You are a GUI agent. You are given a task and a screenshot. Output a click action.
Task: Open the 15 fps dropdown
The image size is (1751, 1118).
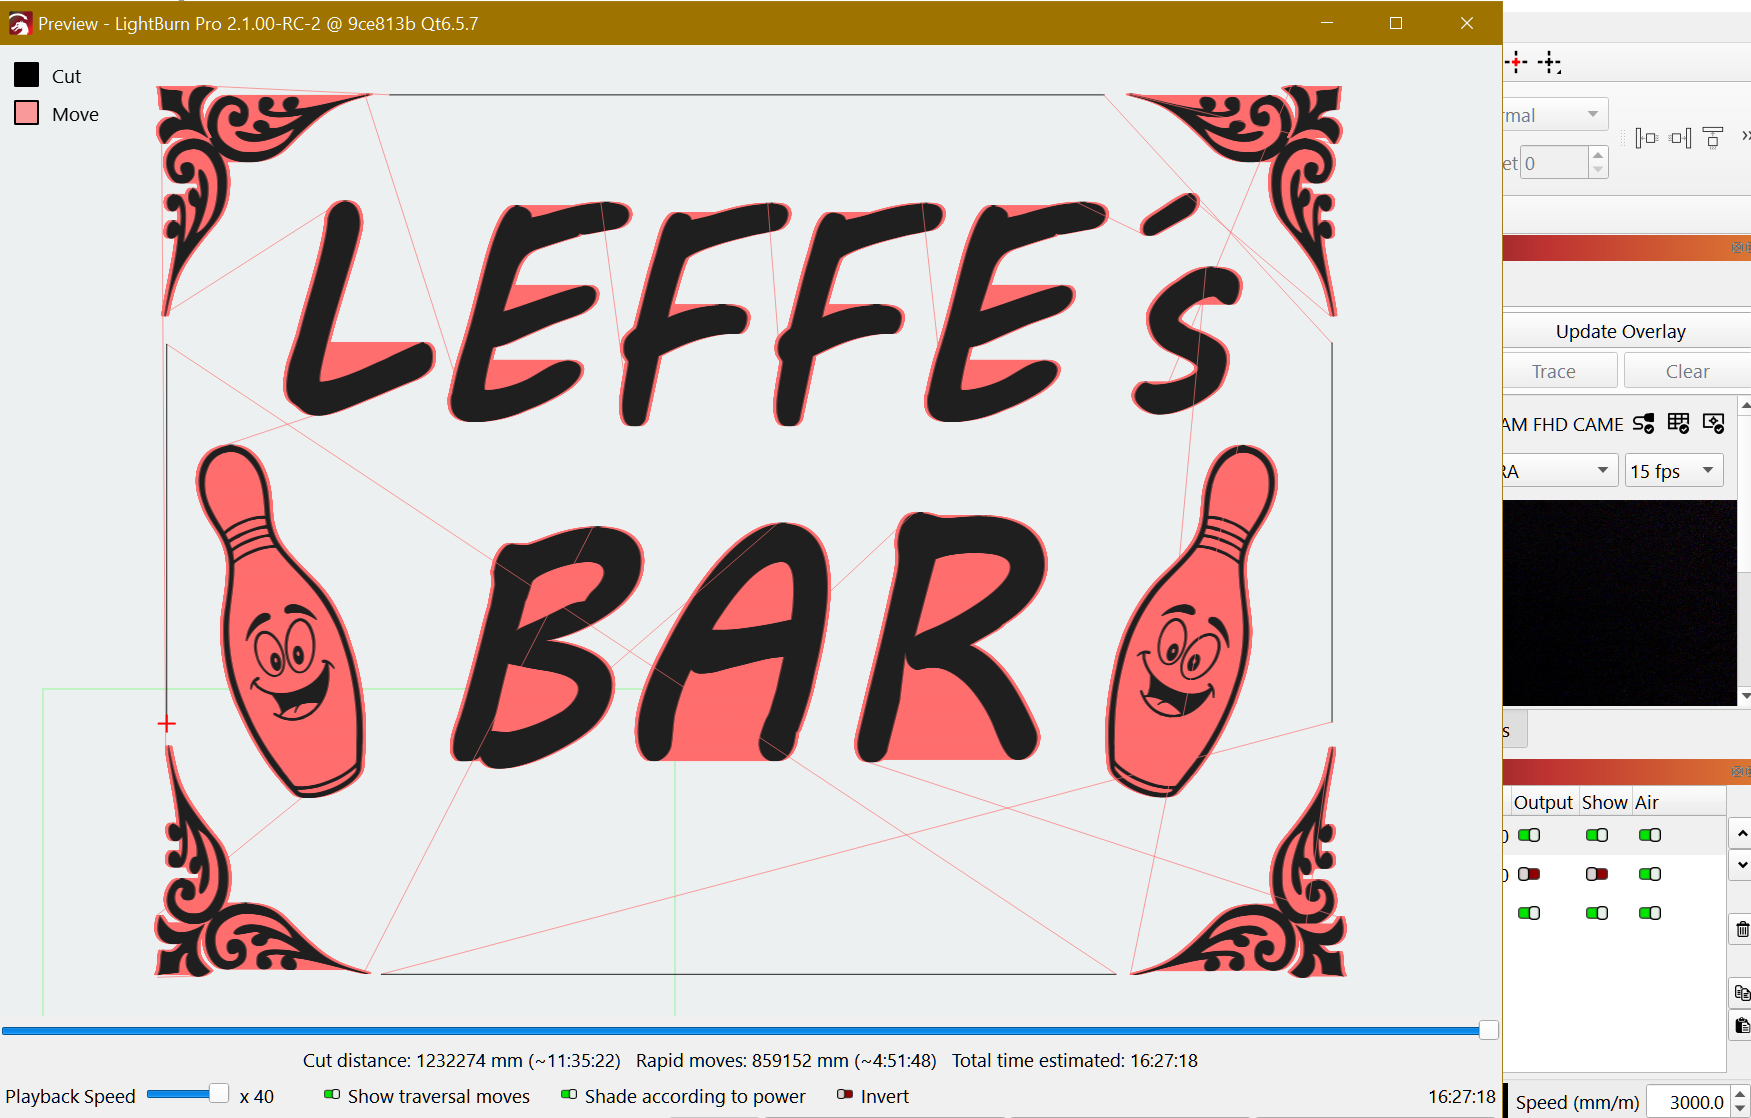click(x=1674, y=471)
